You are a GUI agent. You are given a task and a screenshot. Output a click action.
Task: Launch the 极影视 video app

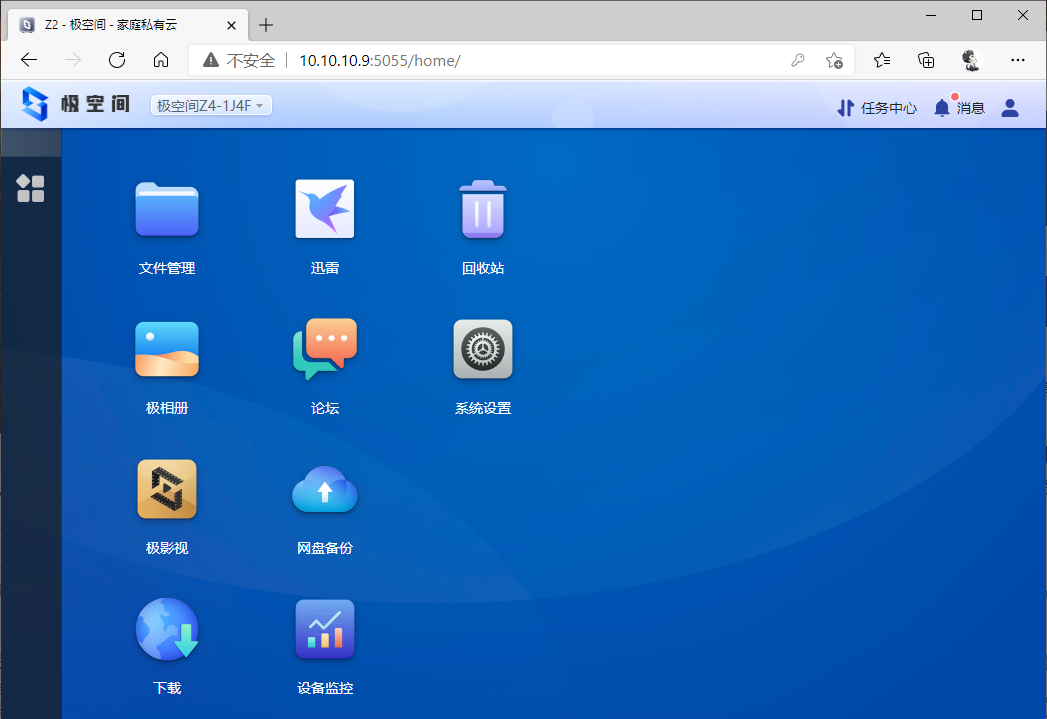point(167,490)
